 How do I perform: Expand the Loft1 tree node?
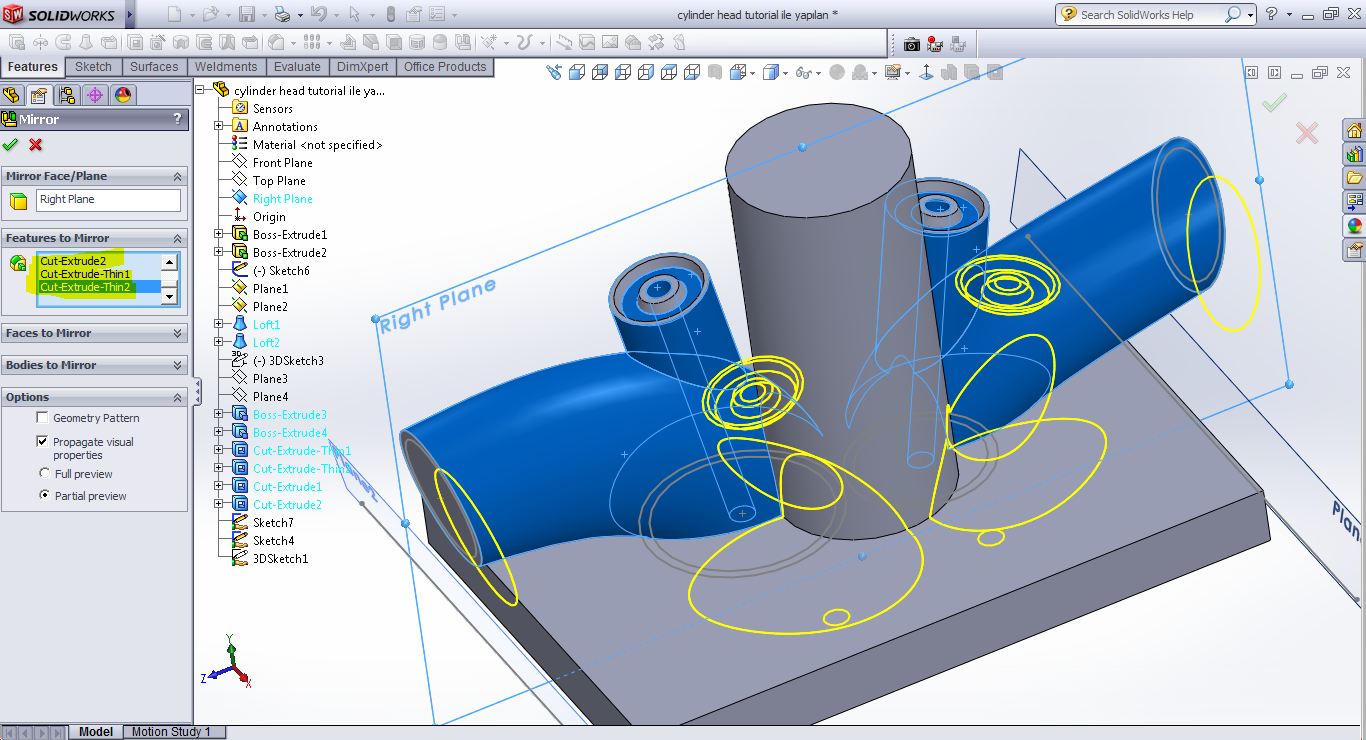point(219,325)
